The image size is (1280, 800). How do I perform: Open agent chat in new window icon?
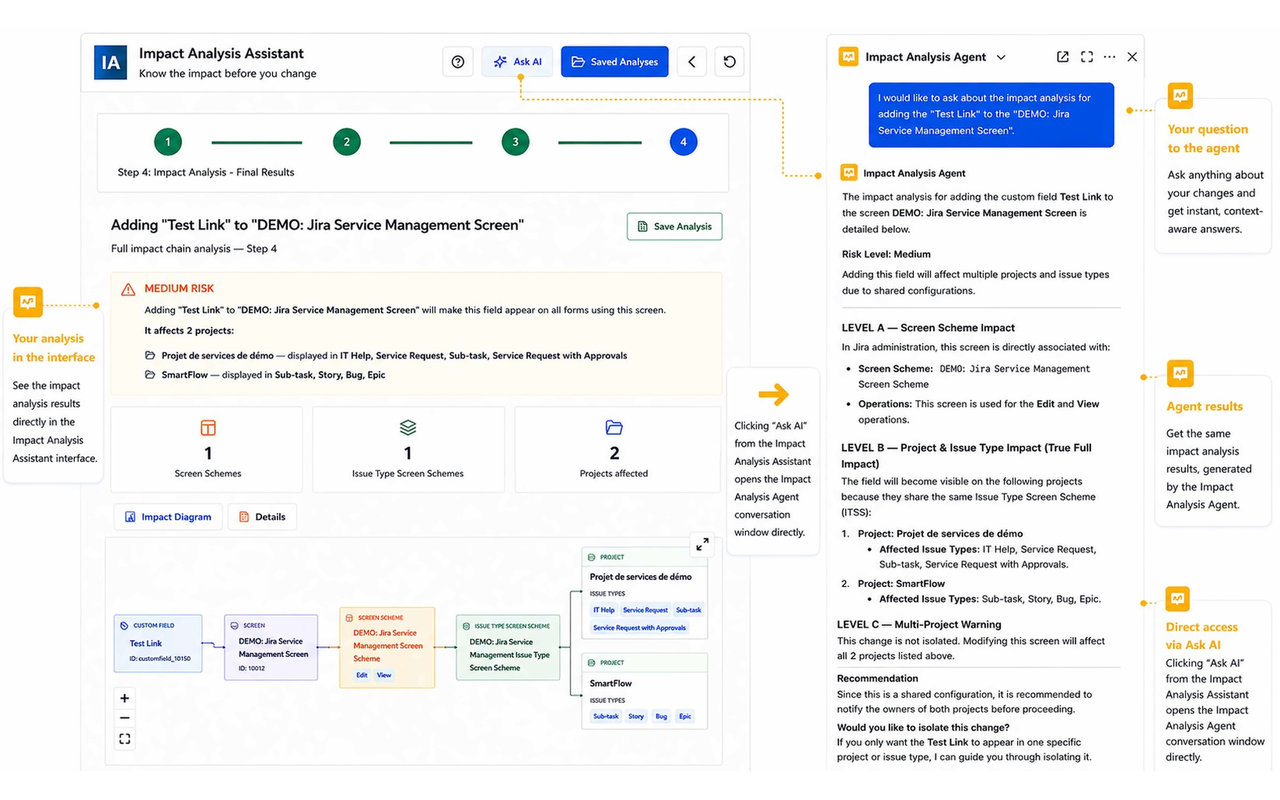click(x=1063, y=57)
